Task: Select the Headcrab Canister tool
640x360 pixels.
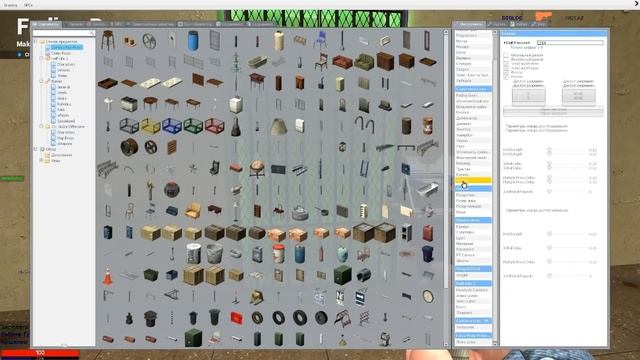Action: point(472,290)
